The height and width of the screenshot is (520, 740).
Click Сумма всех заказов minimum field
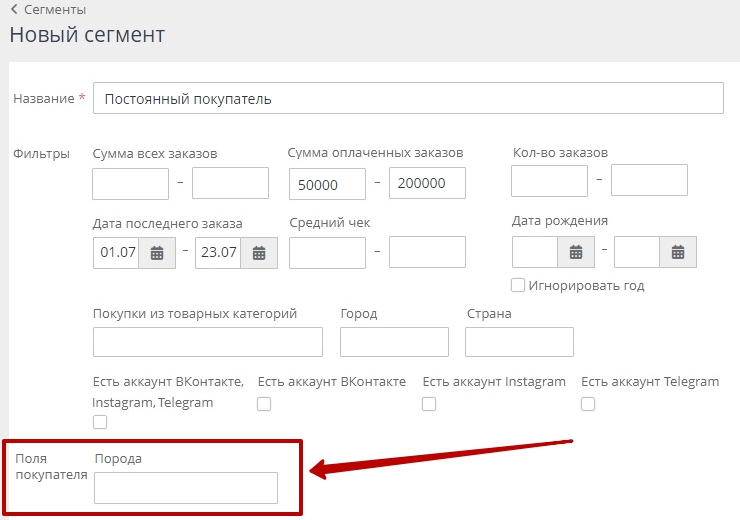[x=130, y=183]
